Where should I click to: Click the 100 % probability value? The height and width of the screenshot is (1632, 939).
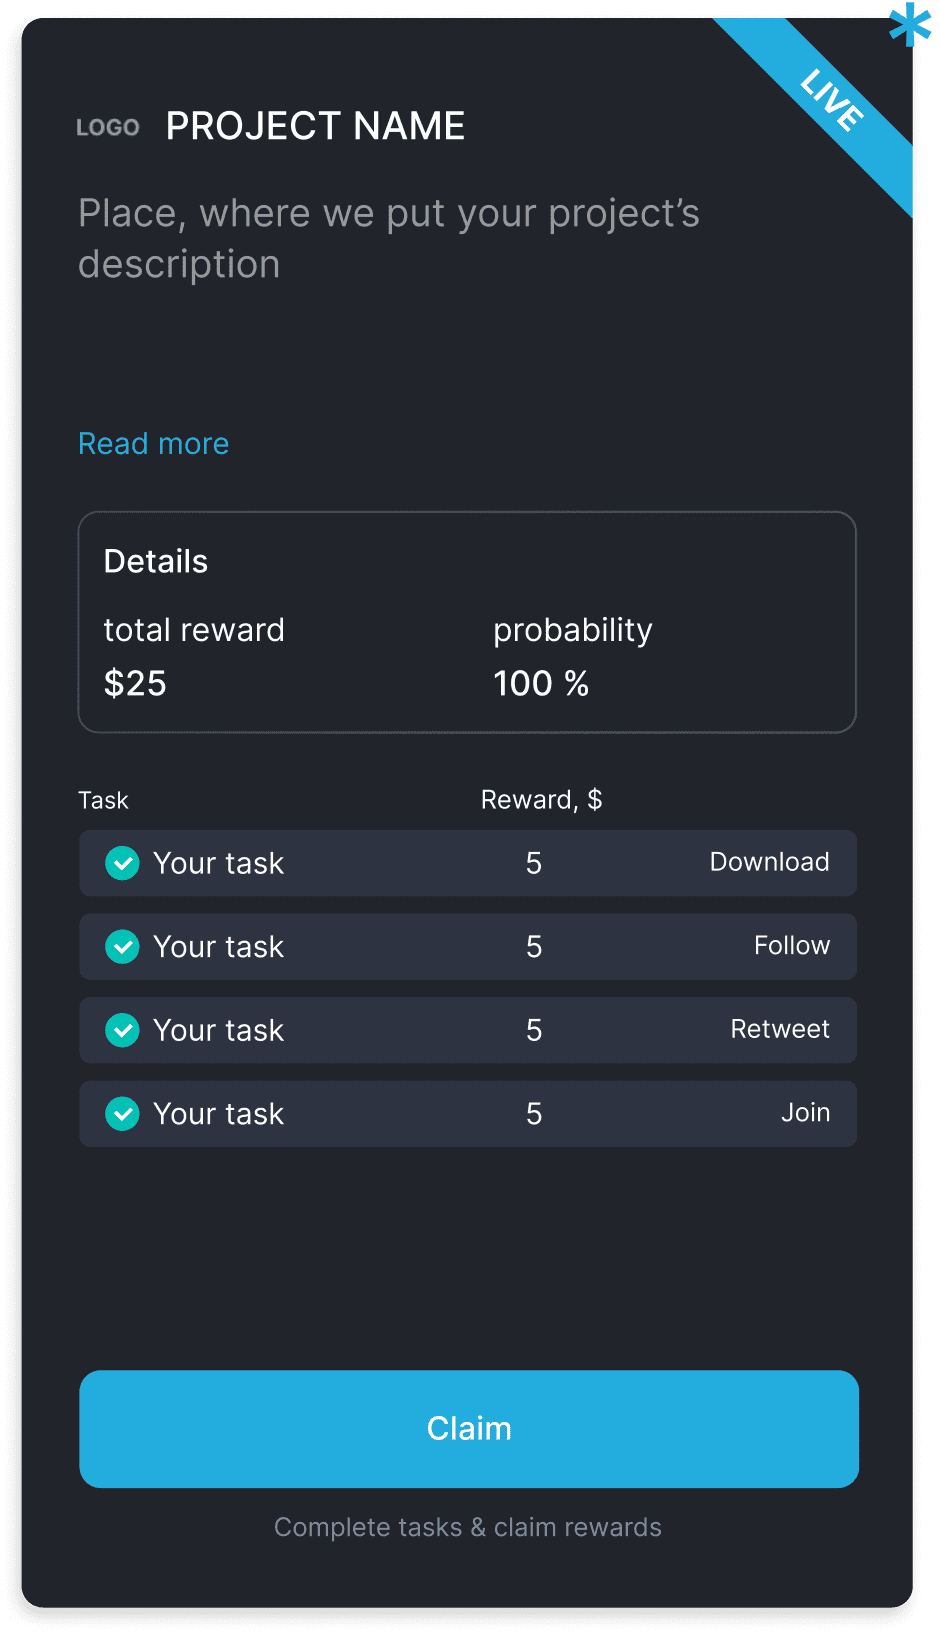[x=541, y=684]
